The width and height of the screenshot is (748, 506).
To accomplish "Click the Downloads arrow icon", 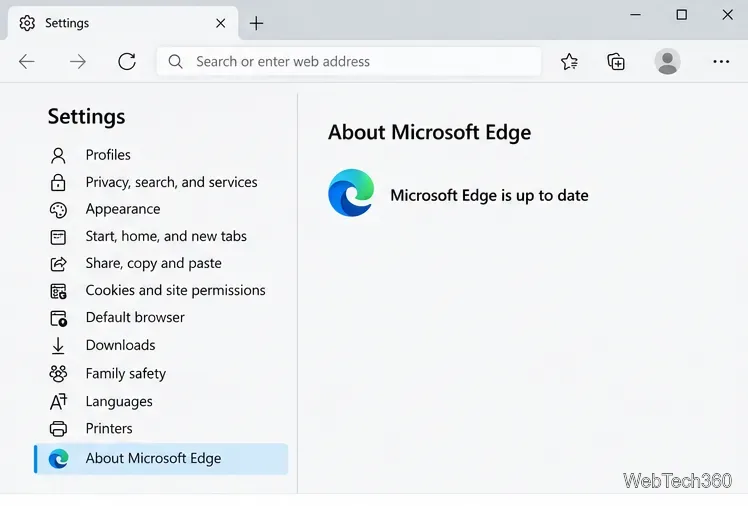I will [58, 346].
